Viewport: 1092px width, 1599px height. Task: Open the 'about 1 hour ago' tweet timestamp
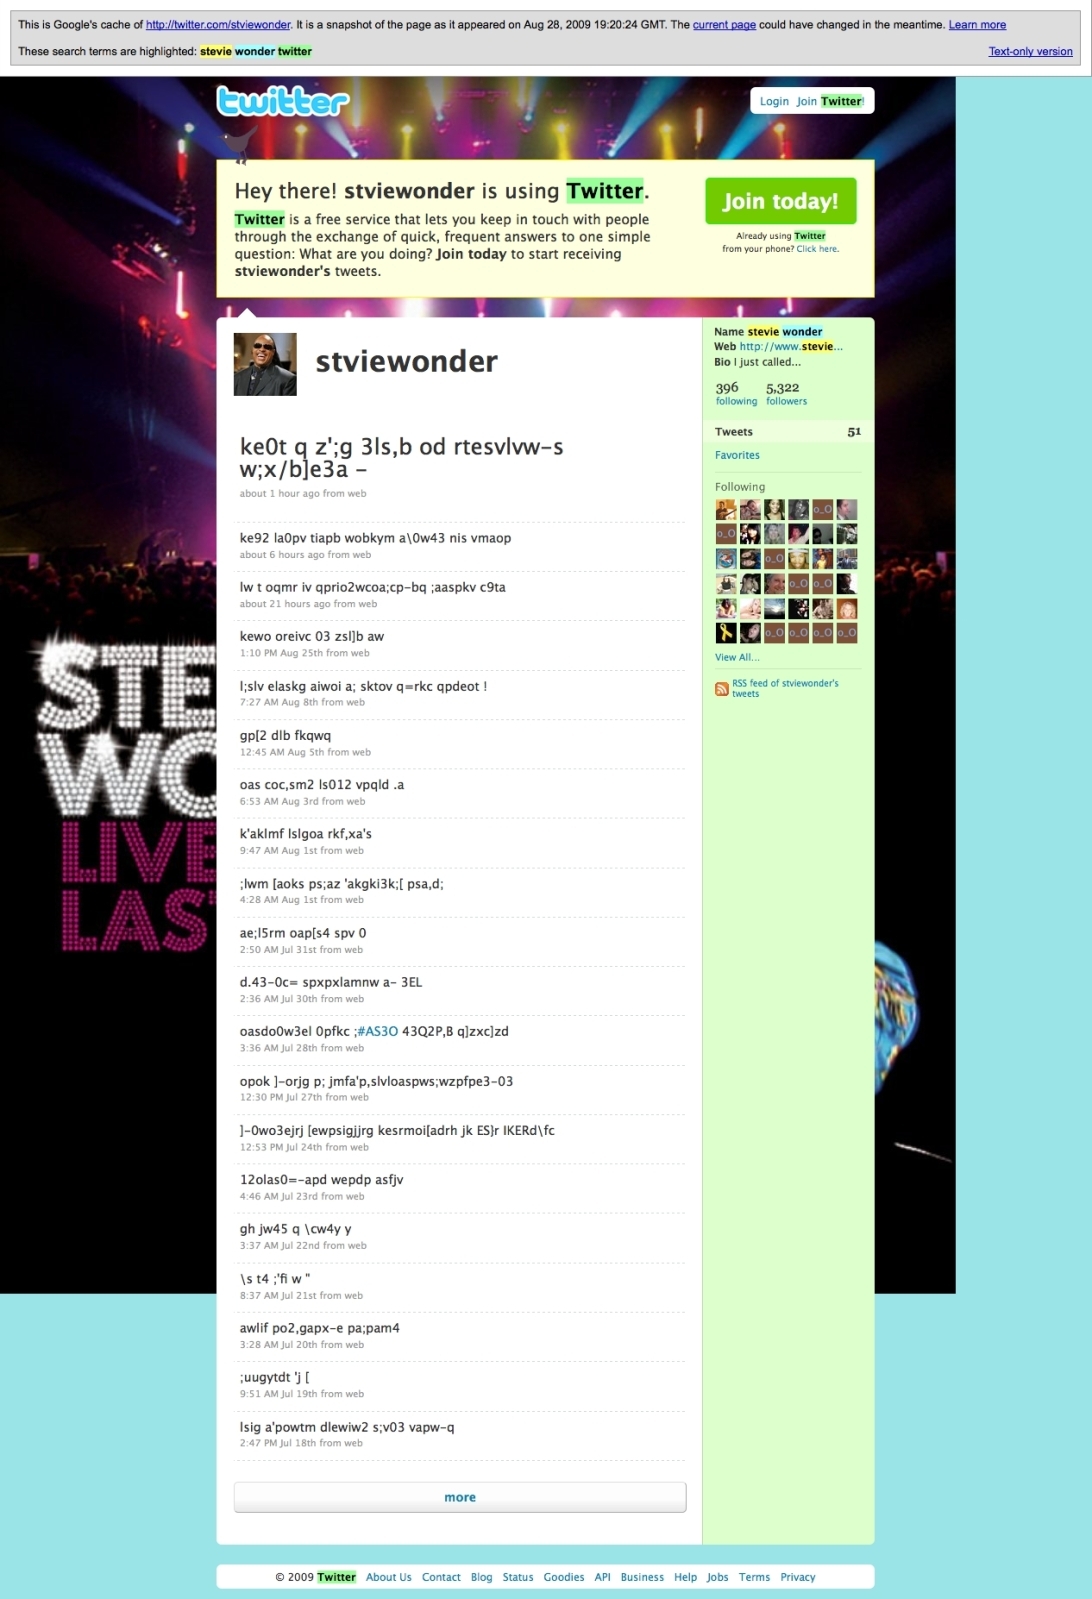pyautogui.click(x=279, y=493)
